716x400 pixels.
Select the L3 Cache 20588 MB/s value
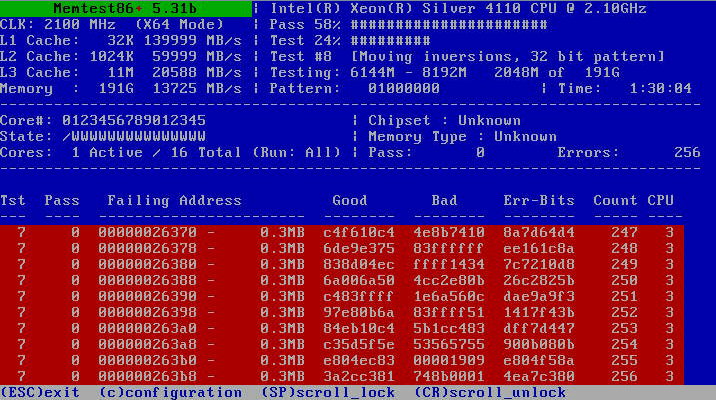[x=197, y=72]
